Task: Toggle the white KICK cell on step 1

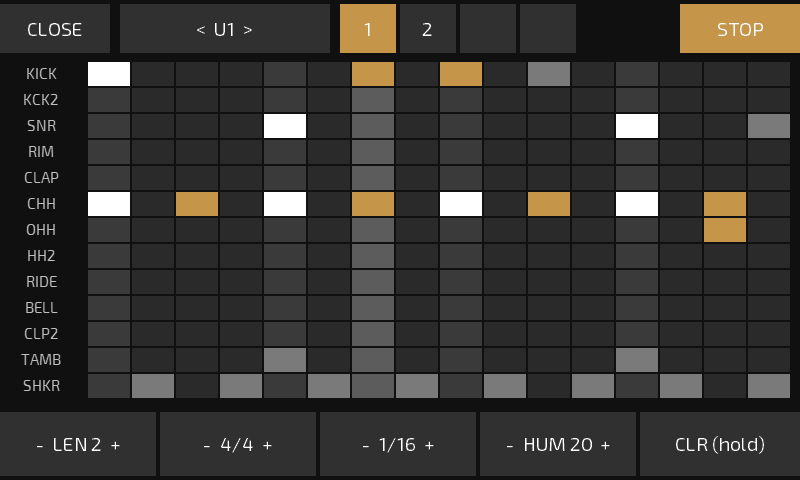Action: click(x=109, y=74)
